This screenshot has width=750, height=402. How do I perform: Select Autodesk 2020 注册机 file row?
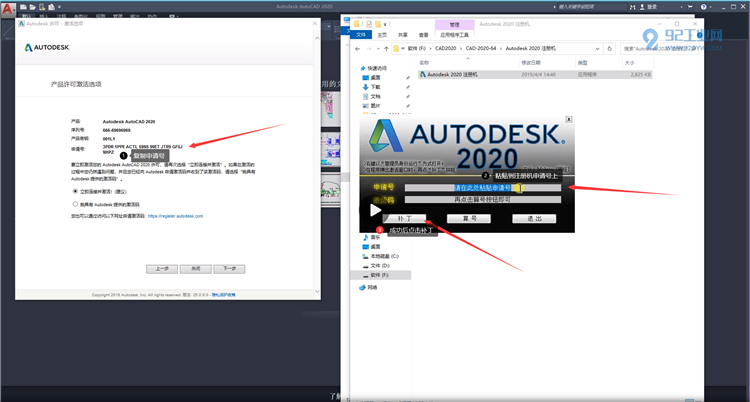[x=535, y=75]
